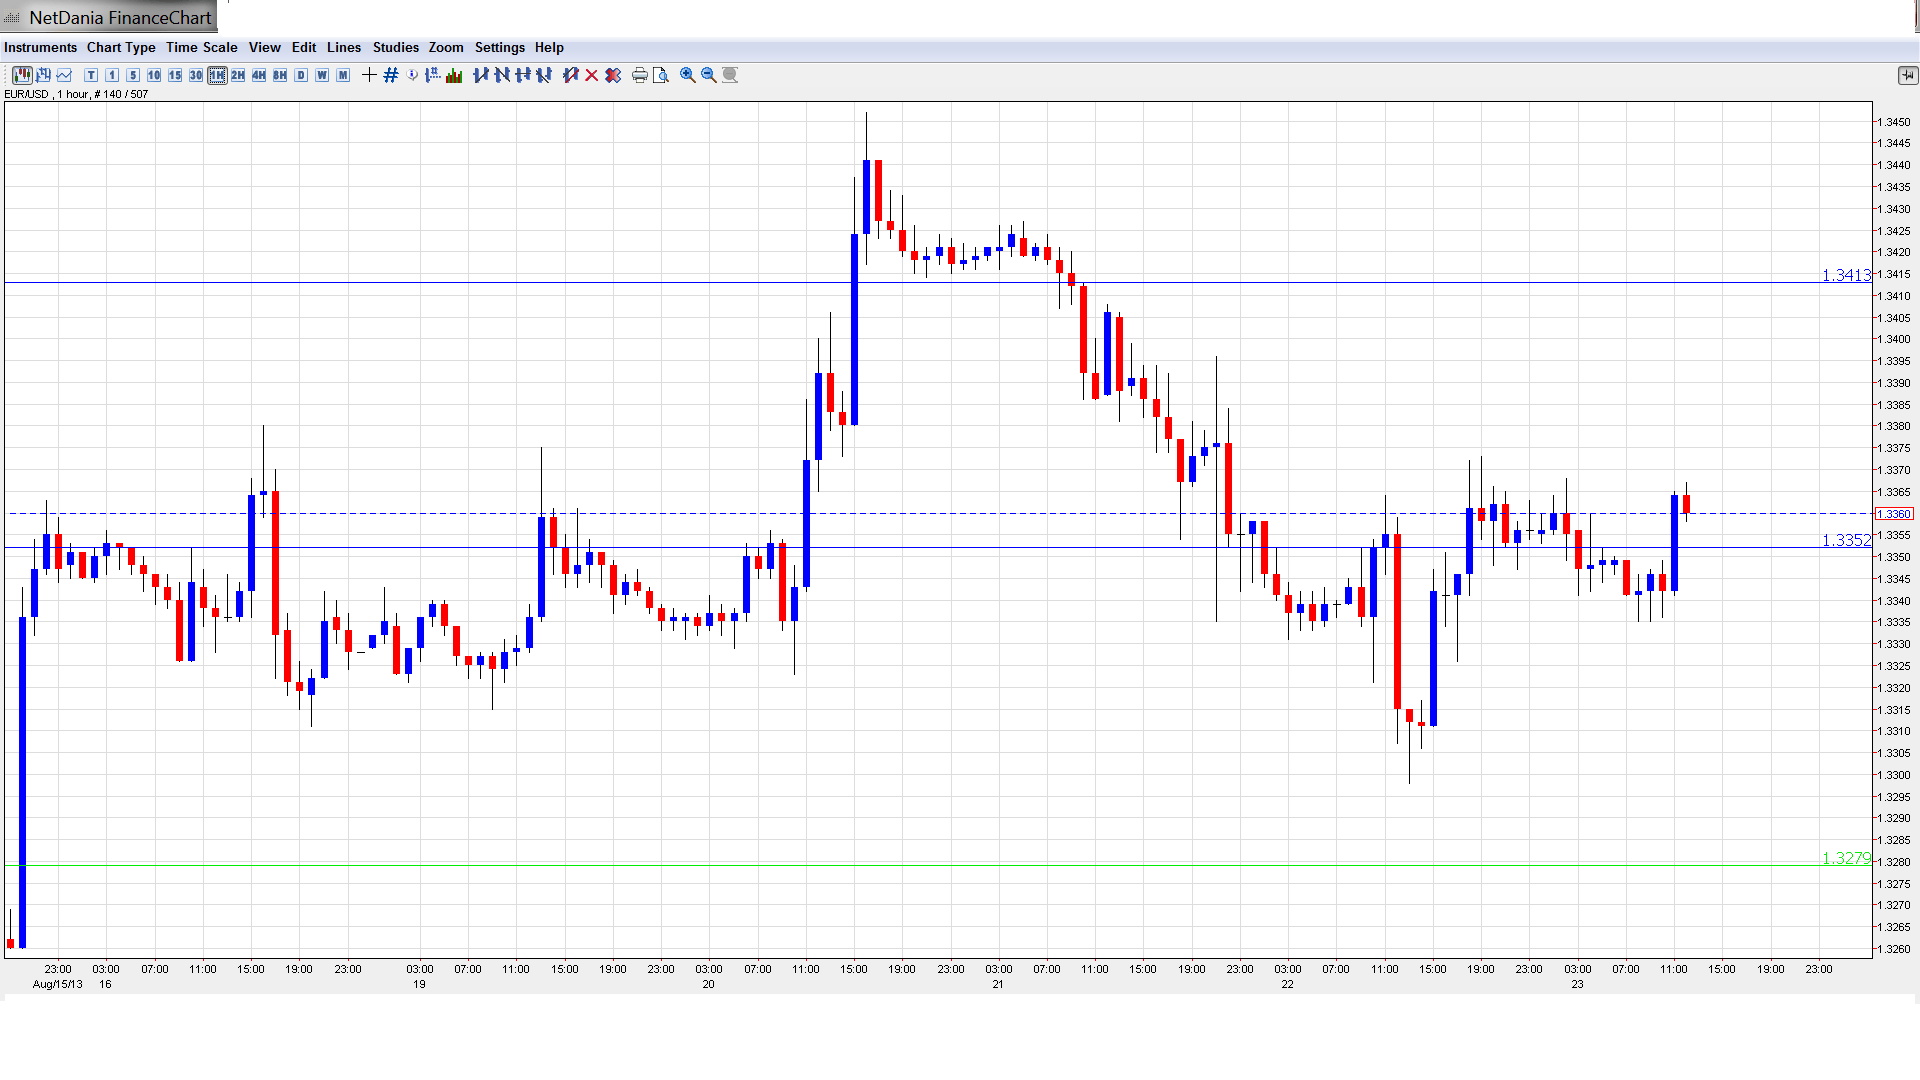Expand the Time Scale menu

[x=201, y=47]
